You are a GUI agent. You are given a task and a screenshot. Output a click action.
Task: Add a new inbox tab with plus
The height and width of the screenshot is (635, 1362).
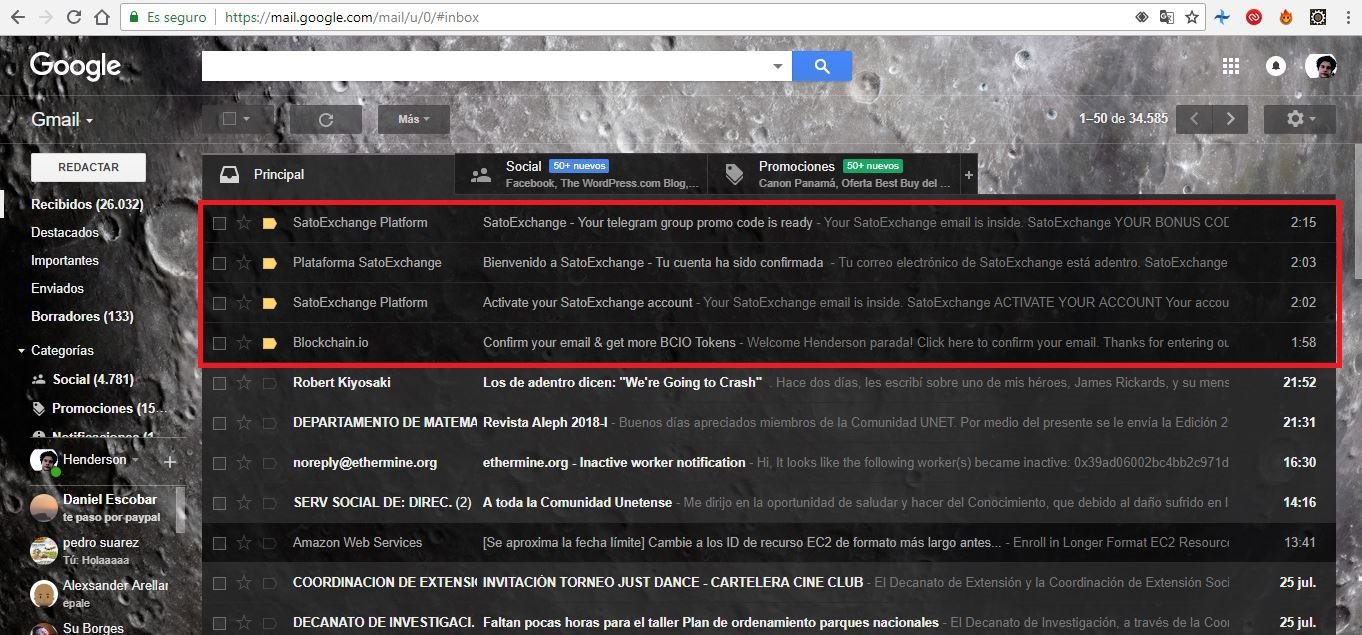click(x=968, y=175)
